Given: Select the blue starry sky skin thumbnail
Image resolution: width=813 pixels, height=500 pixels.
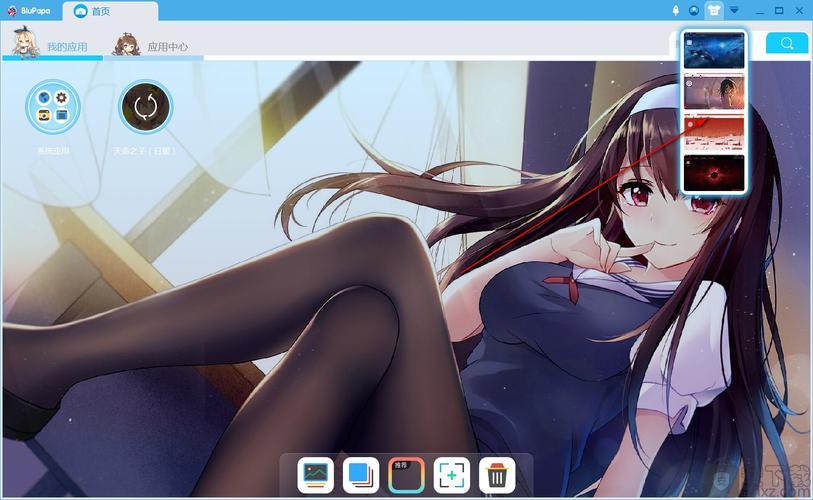Looking at the screenshot, I should click(x=714, y=50).
